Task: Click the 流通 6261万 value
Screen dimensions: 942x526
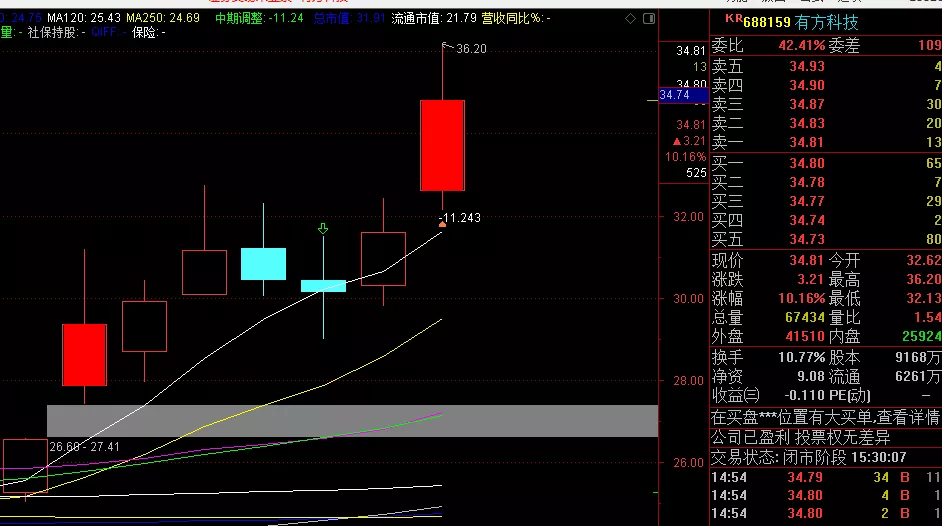Action: pyautogui.click(x=918, y=377)
